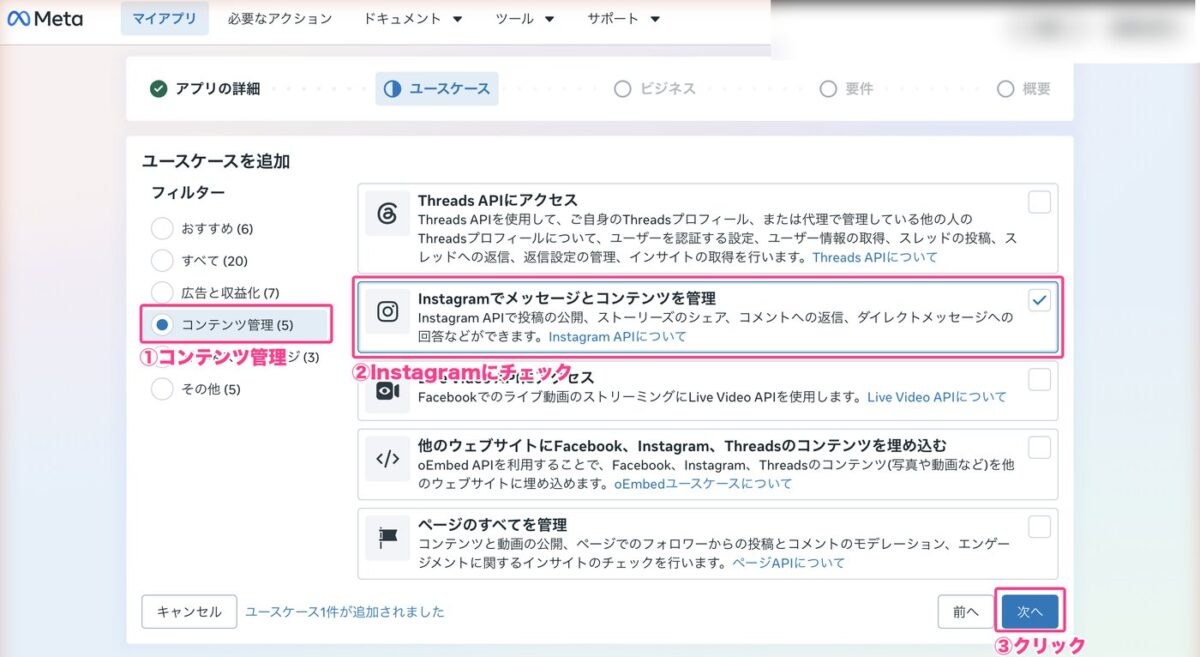
Task: Open the マイアプリ tab
Action: tap(165, 19)
